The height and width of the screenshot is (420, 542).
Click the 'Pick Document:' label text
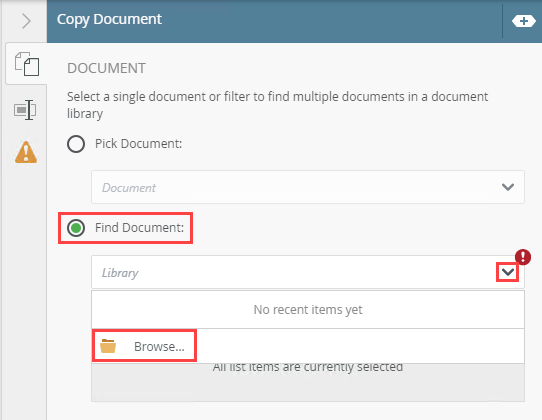coord(139,144)
